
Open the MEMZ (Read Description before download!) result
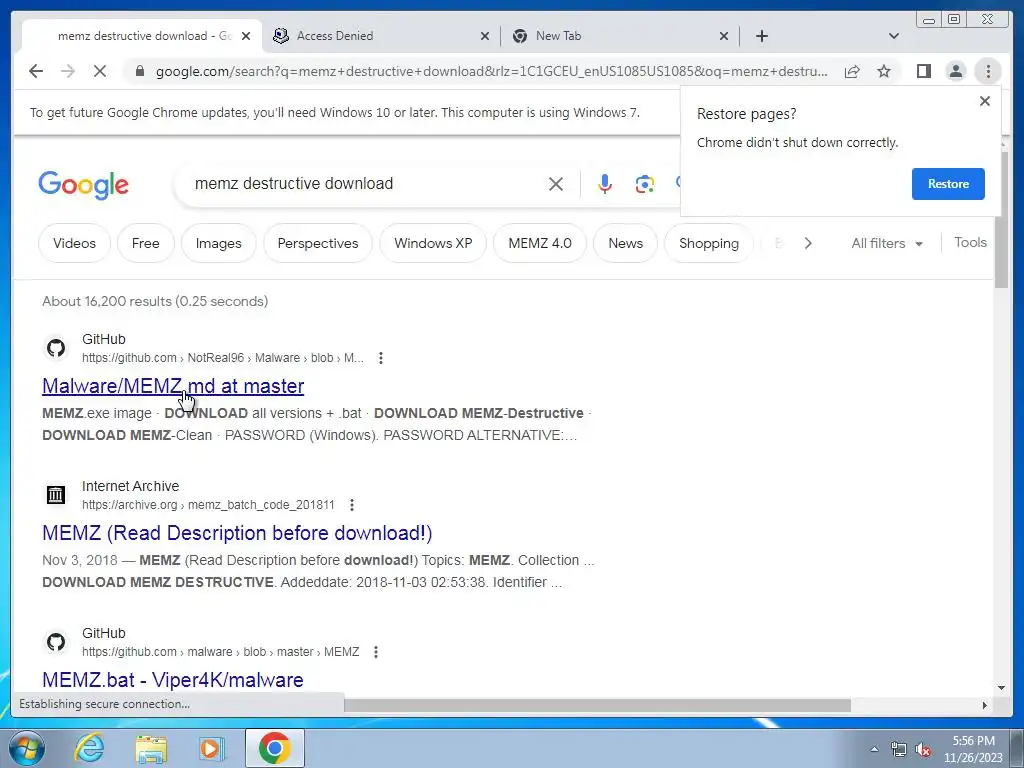click(x=237, y=533)
